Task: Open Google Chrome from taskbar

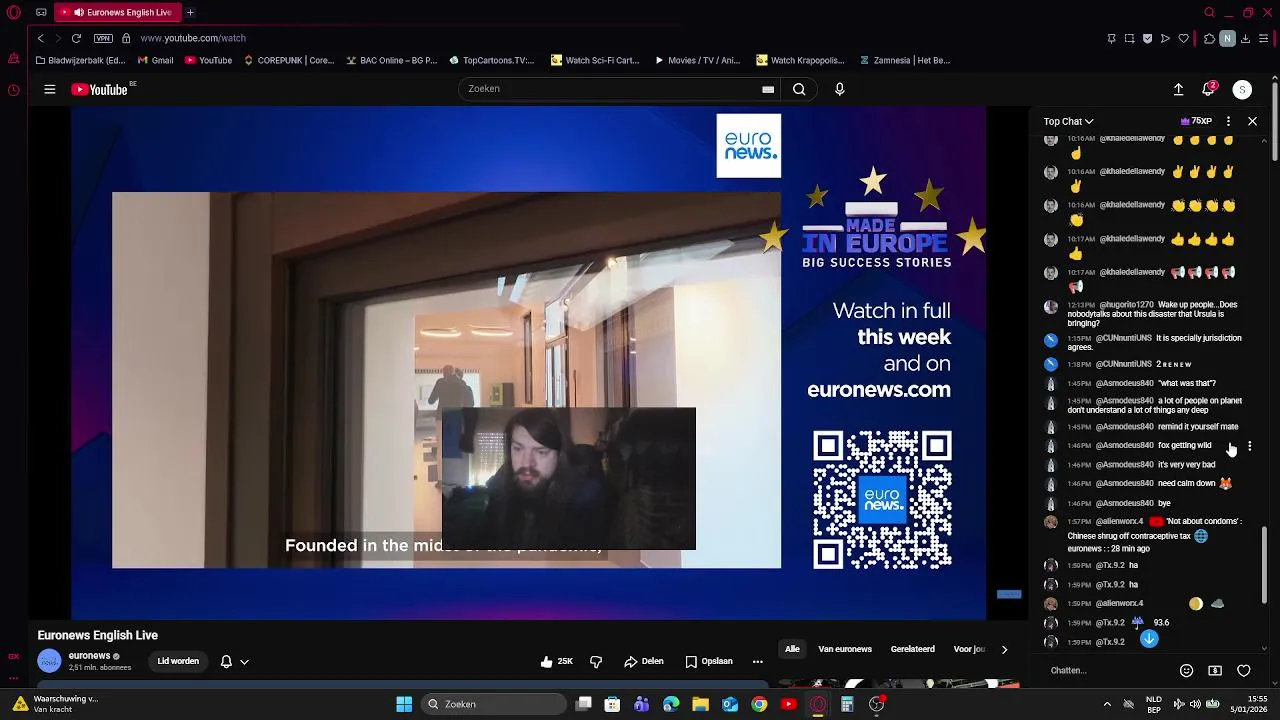Action: [759, 704]
